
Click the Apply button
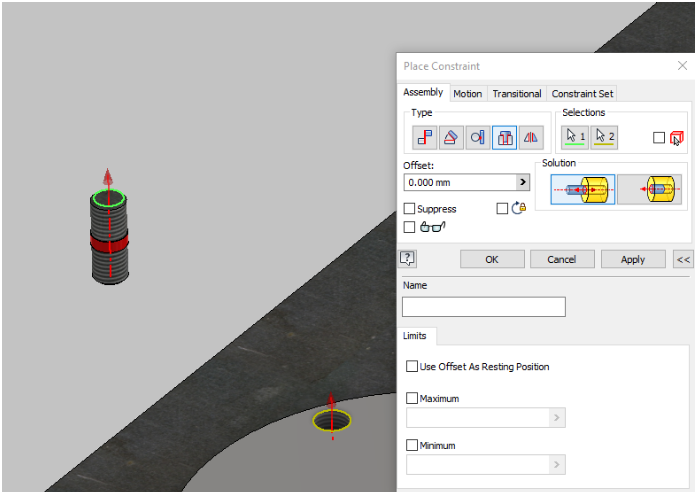click(632, 259)
